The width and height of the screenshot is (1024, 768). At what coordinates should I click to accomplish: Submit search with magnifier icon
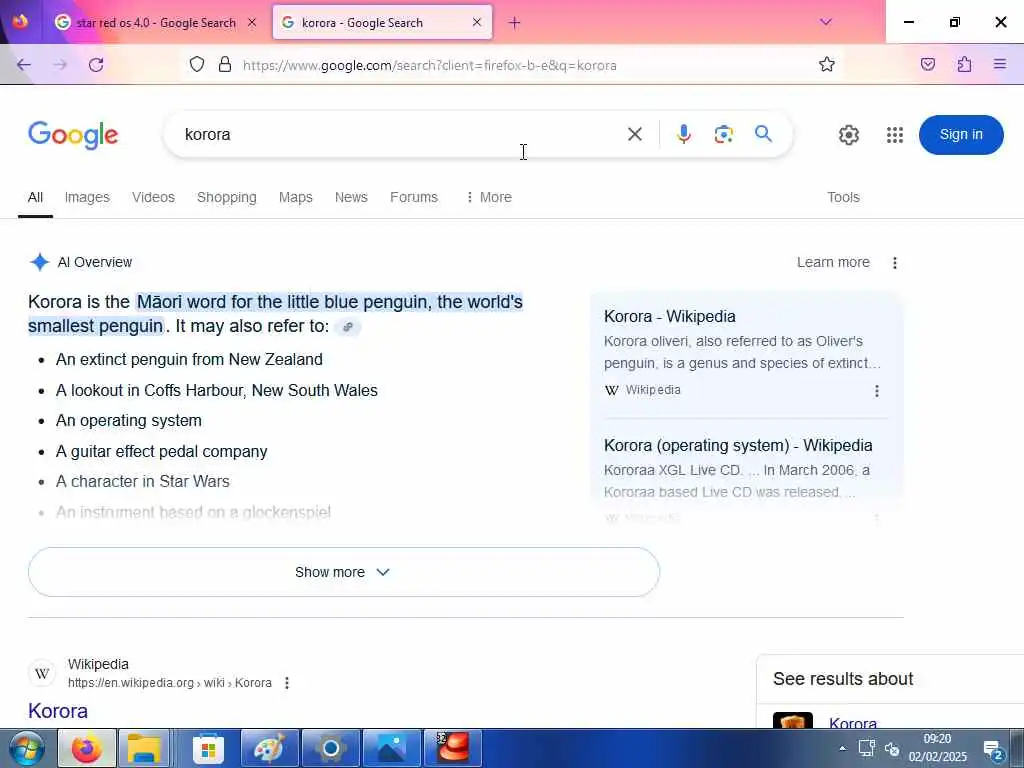click(x=763, y=135)
